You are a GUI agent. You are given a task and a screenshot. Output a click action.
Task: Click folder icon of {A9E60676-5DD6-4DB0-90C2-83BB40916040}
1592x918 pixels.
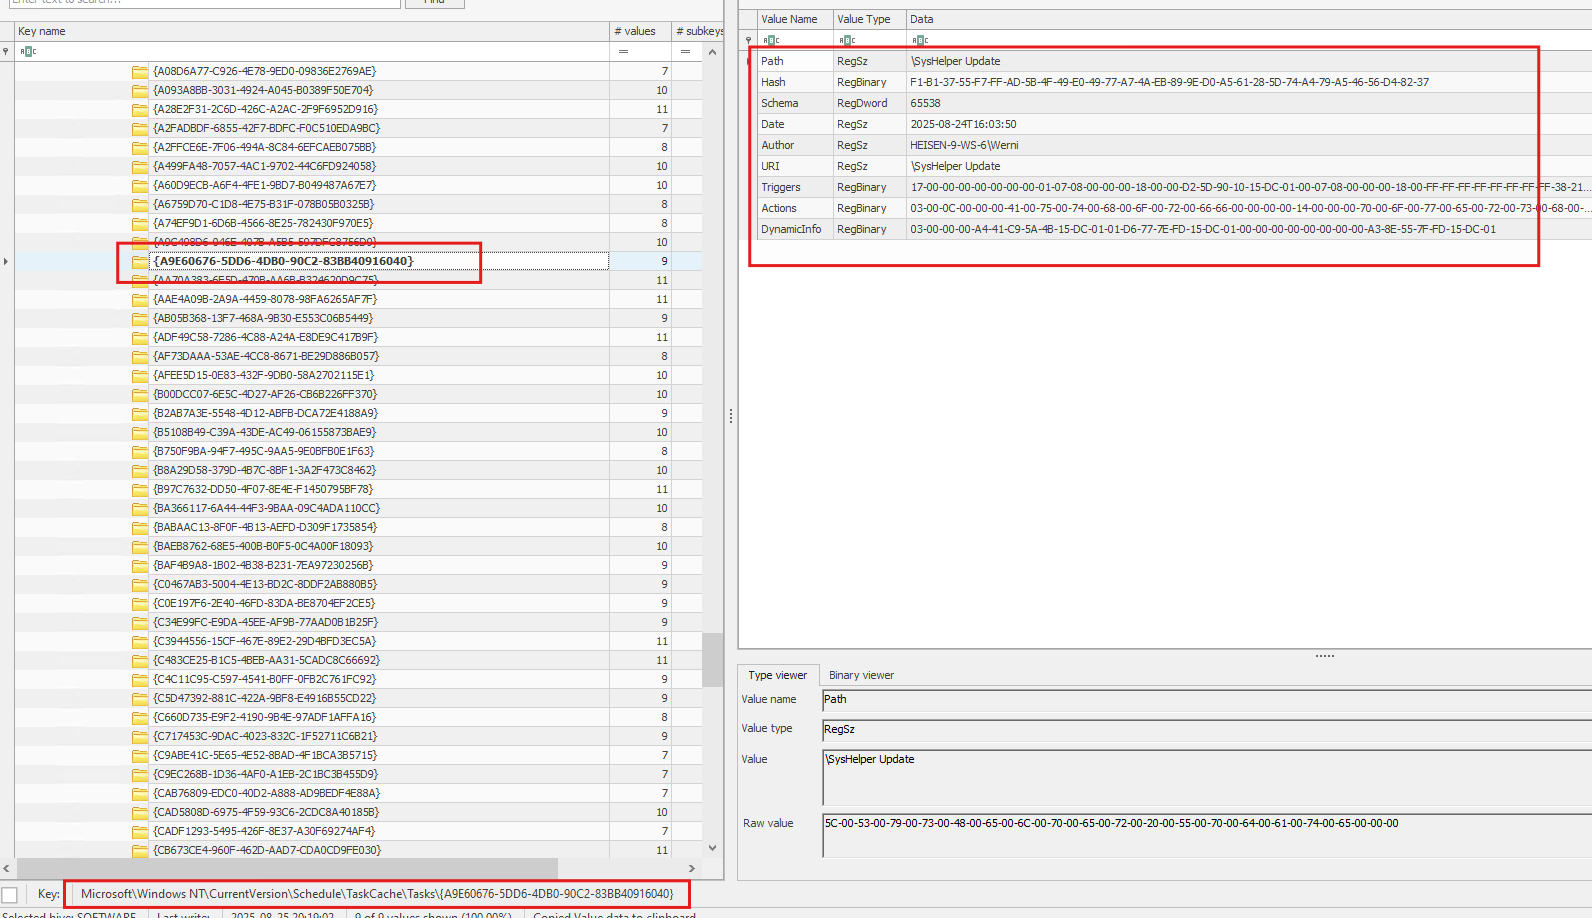pos(140,261)
